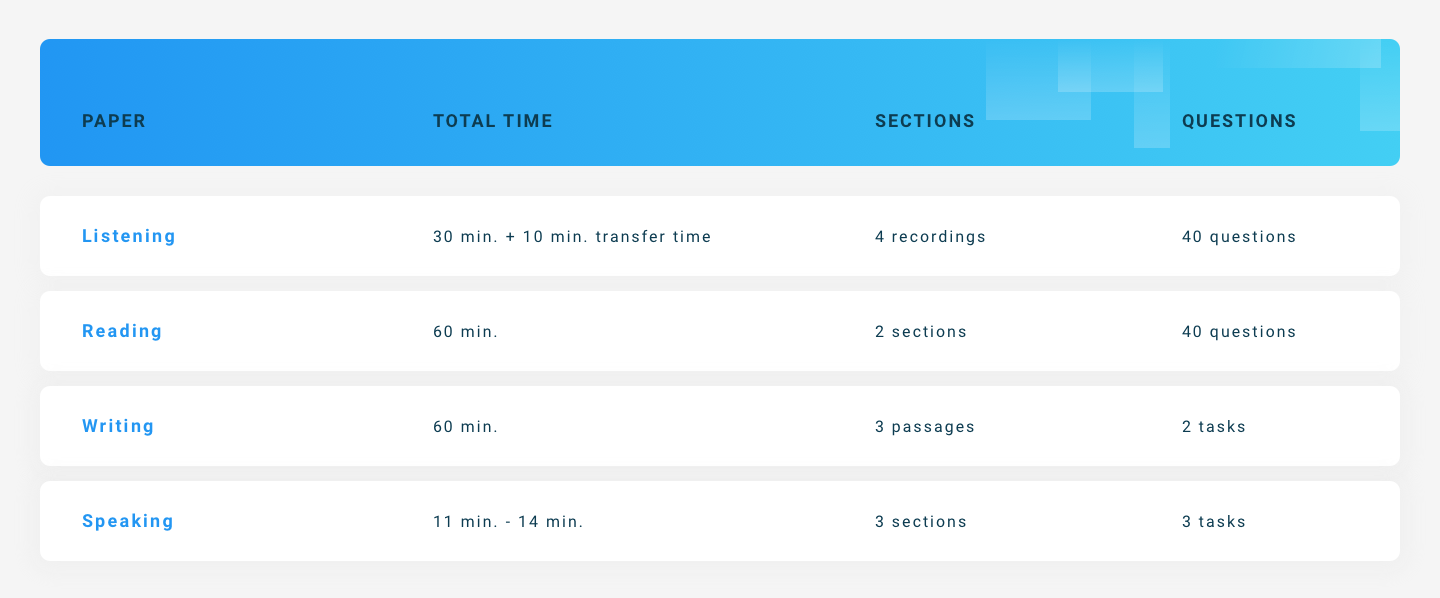Click the 2 tasks cell

(1214, 427)
